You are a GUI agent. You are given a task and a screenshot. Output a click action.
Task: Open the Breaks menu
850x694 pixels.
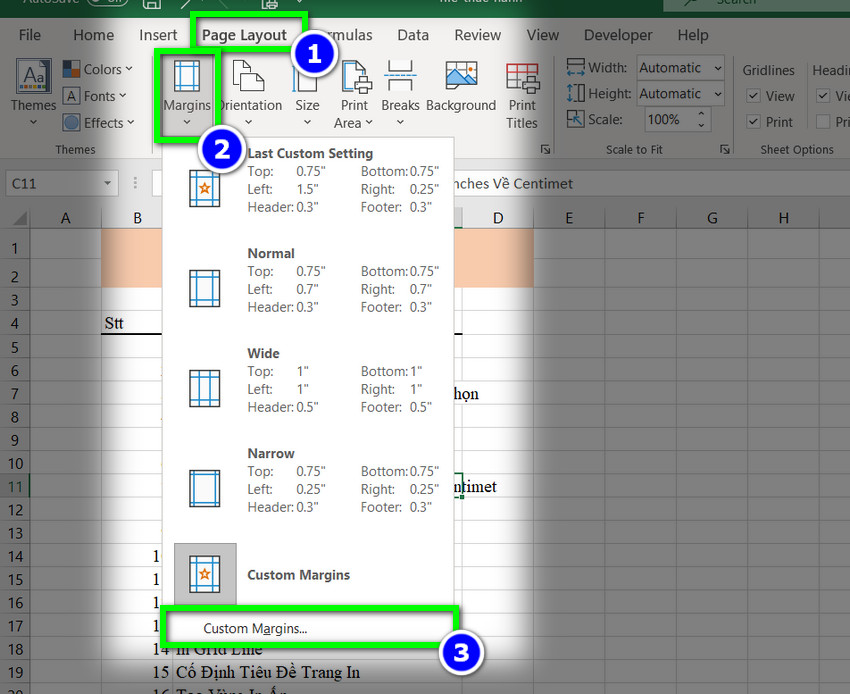(x=400, y=92)
